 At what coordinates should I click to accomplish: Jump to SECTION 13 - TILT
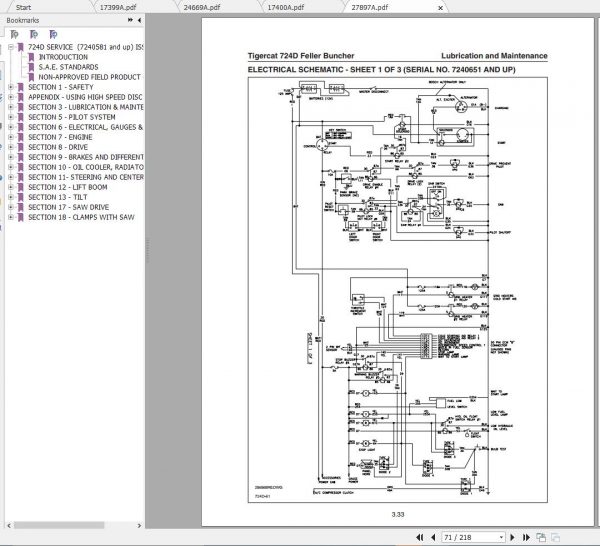(58, 197)
